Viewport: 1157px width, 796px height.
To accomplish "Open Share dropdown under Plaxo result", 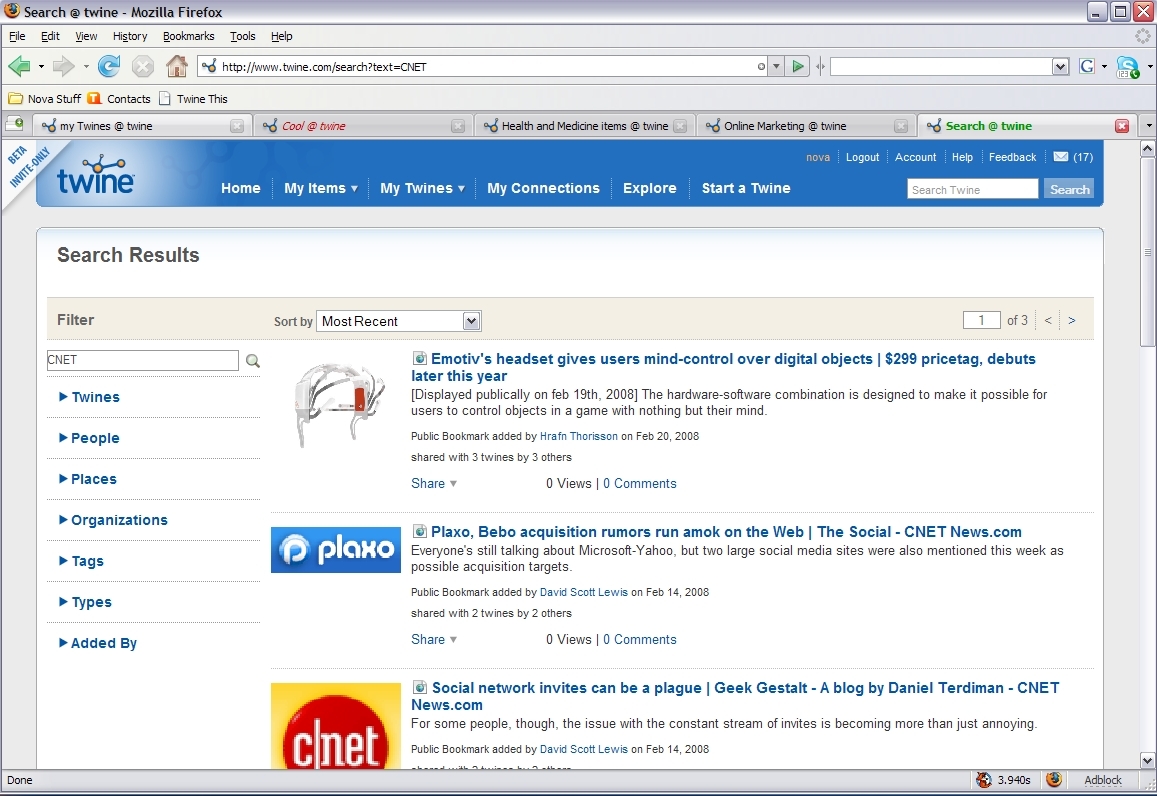I will [434, 640].
